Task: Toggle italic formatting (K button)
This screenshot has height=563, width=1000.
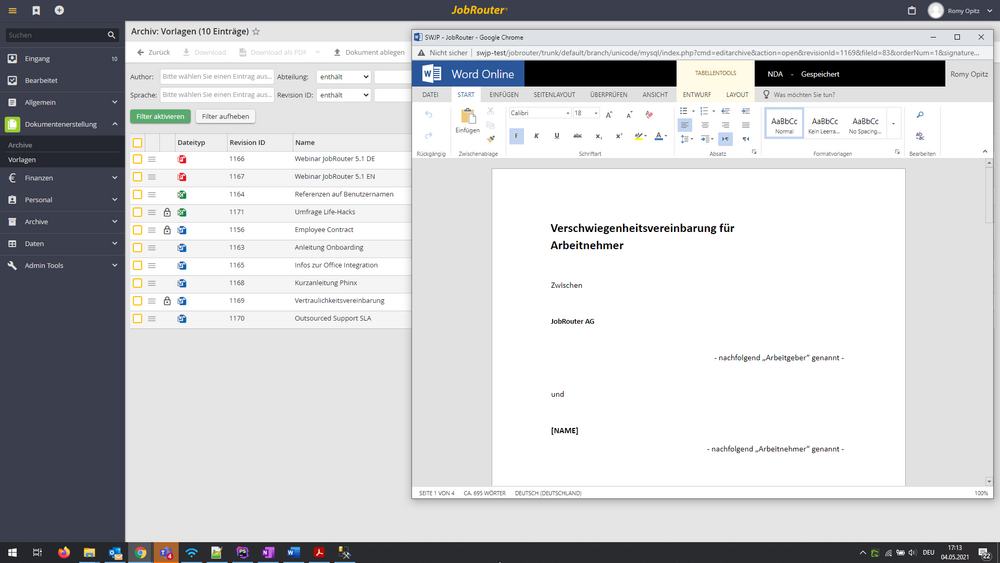Action: click(x=536, y=136)
